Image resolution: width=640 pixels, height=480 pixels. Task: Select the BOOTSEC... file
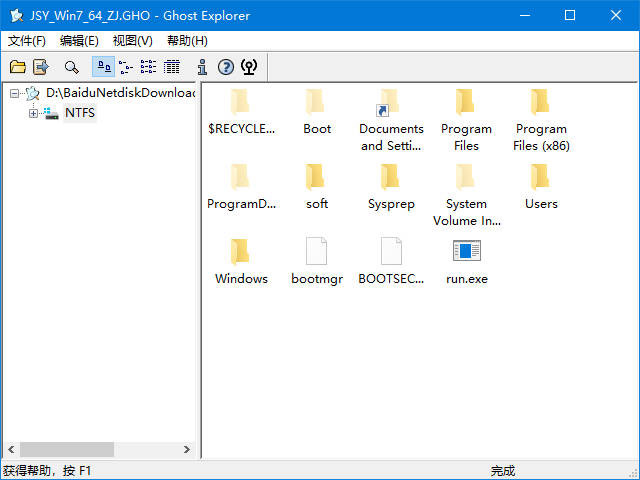point(391,262)
